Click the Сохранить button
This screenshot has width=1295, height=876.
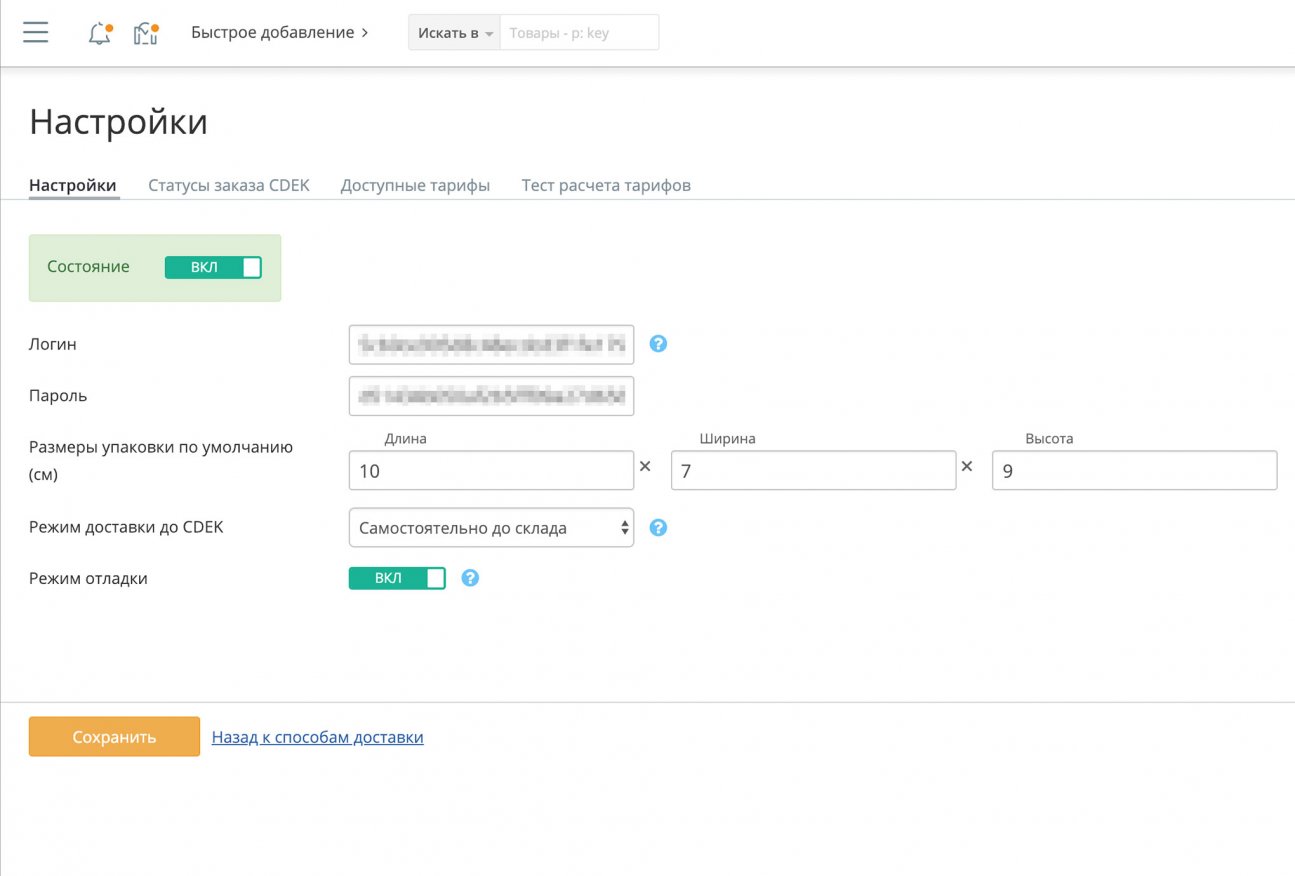pos(114,737)
